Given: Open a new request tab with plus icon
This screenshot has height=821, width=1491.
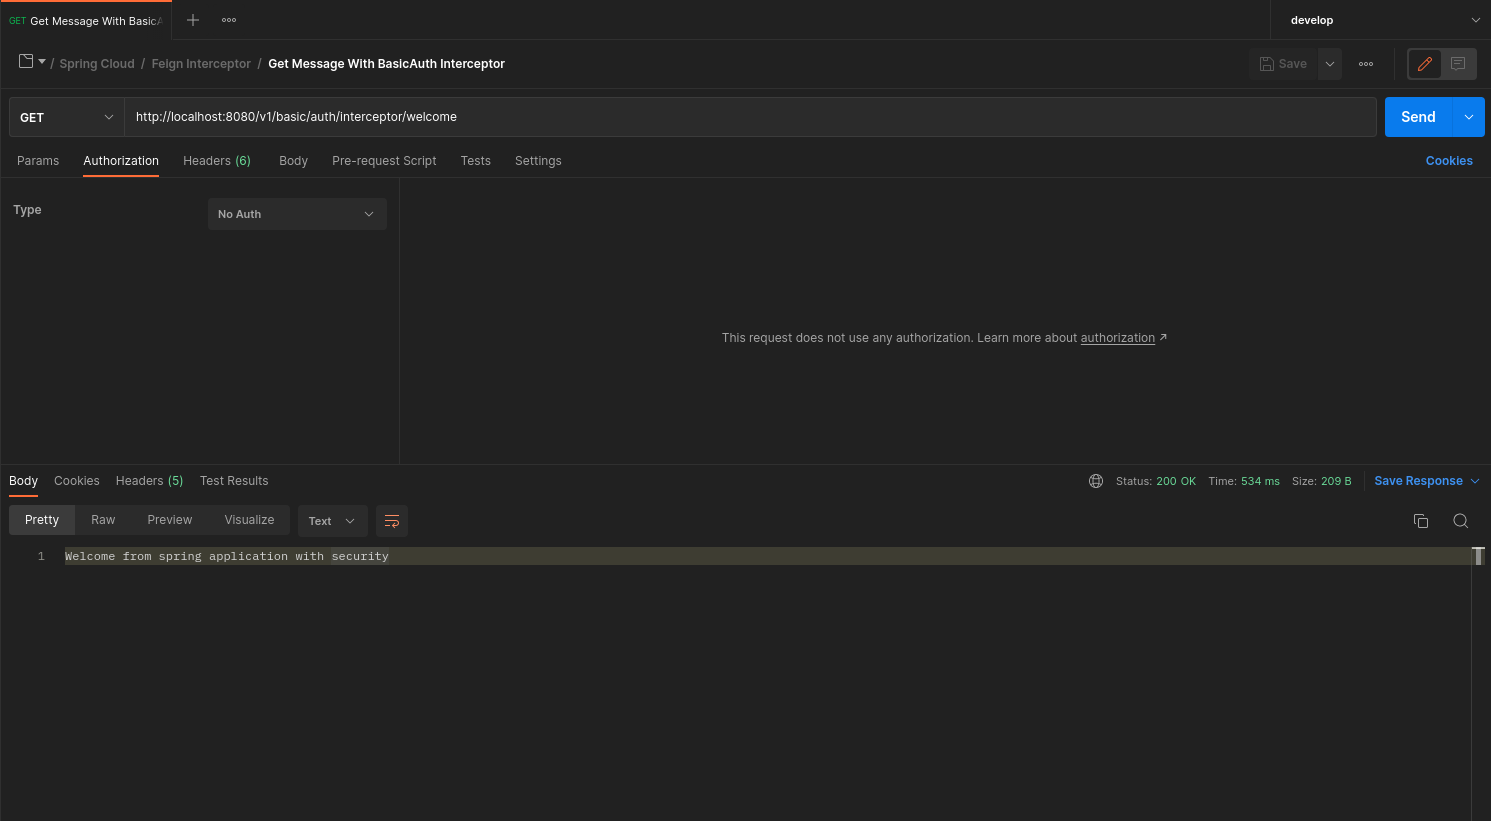Looking at the screenshot, I should pyautogui.click(x=193, y=20).
